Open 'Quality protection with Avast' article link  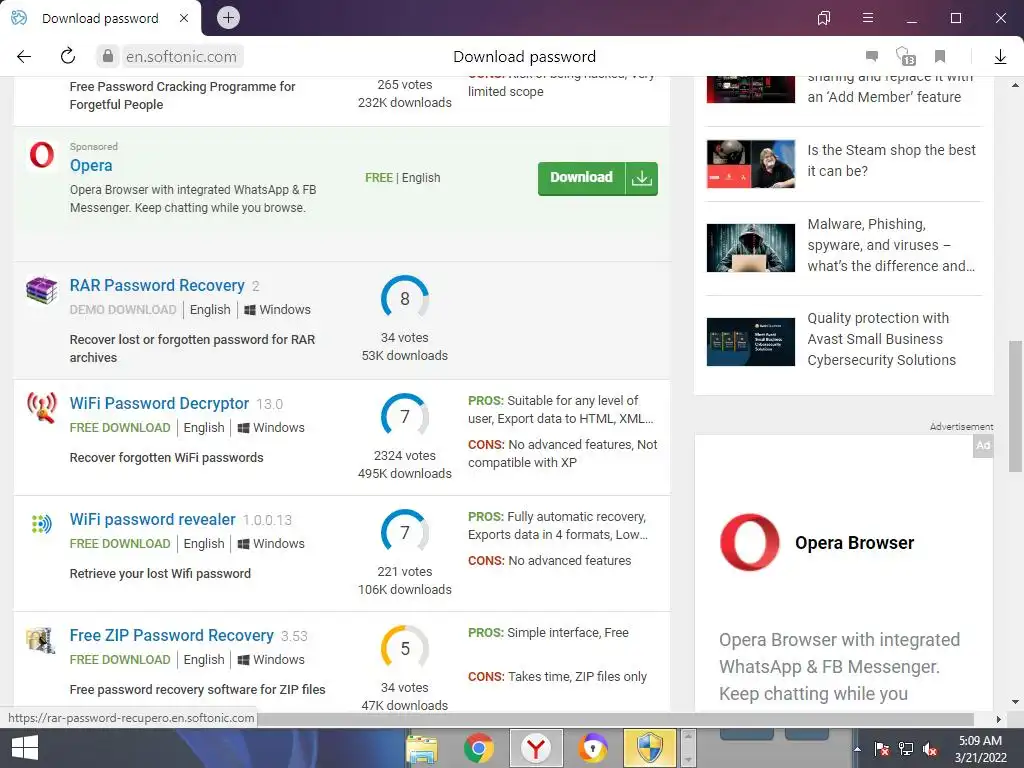pos(881,339)
